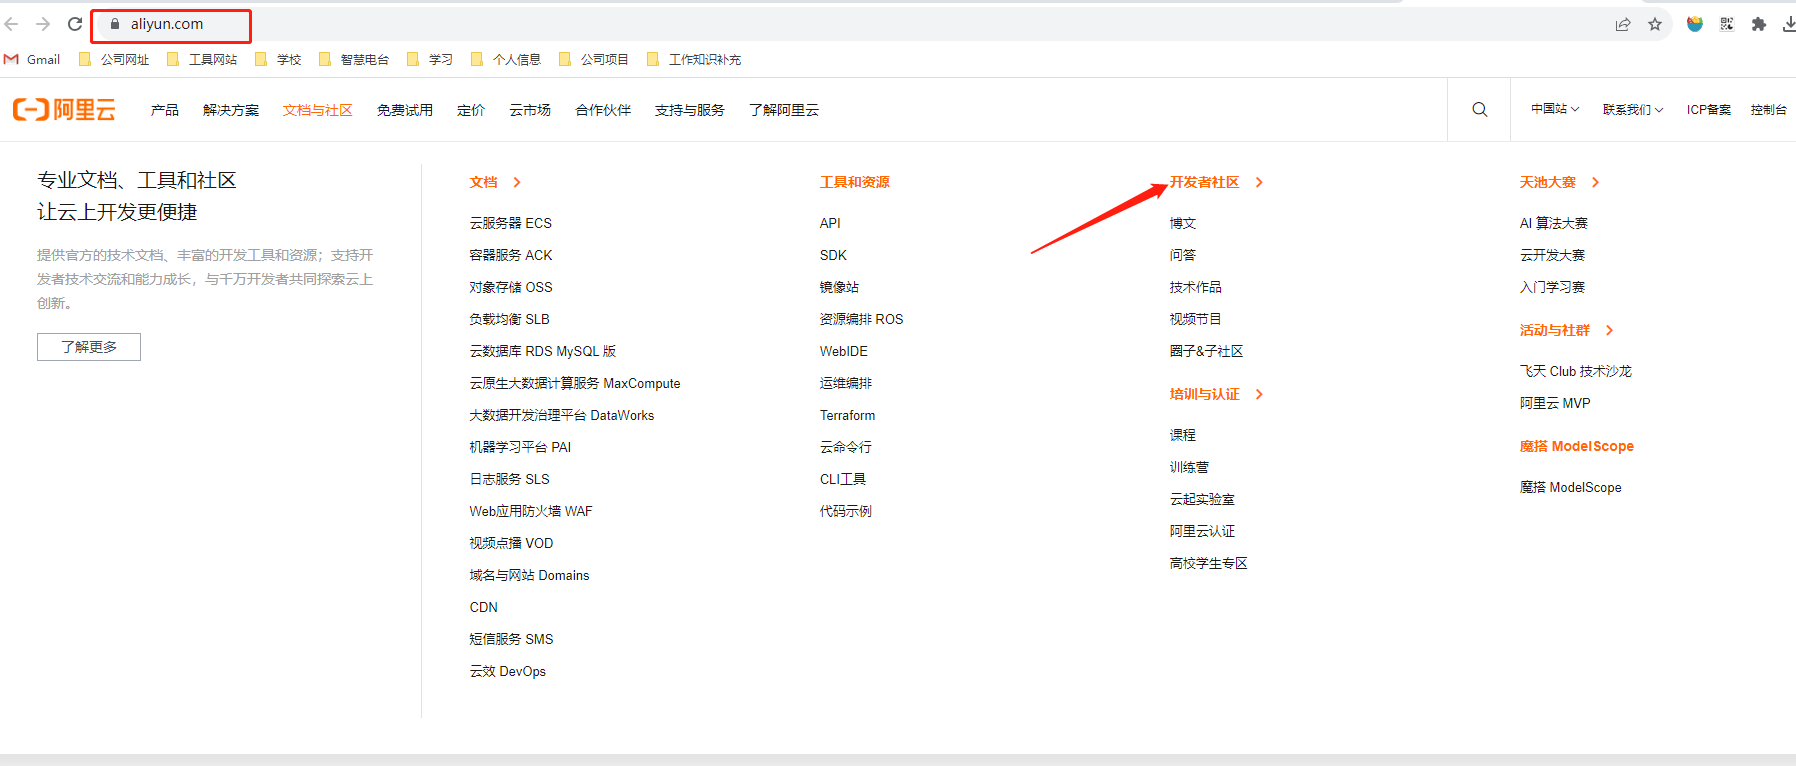This screenshot has height=766, width=1796.
Task: Open the 了解阿里云 menu
Action: (x=784, y=110)
